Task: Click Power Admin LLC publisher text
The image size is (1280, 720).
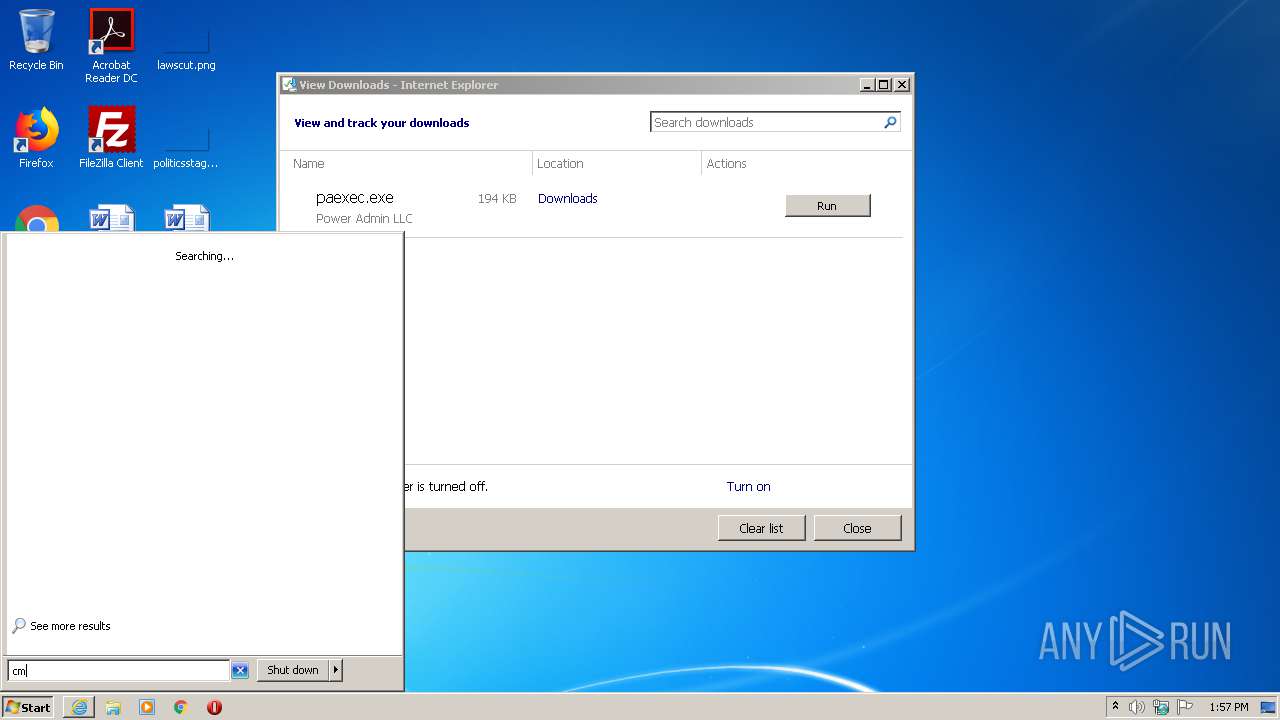Action: (x=364, y=218)
